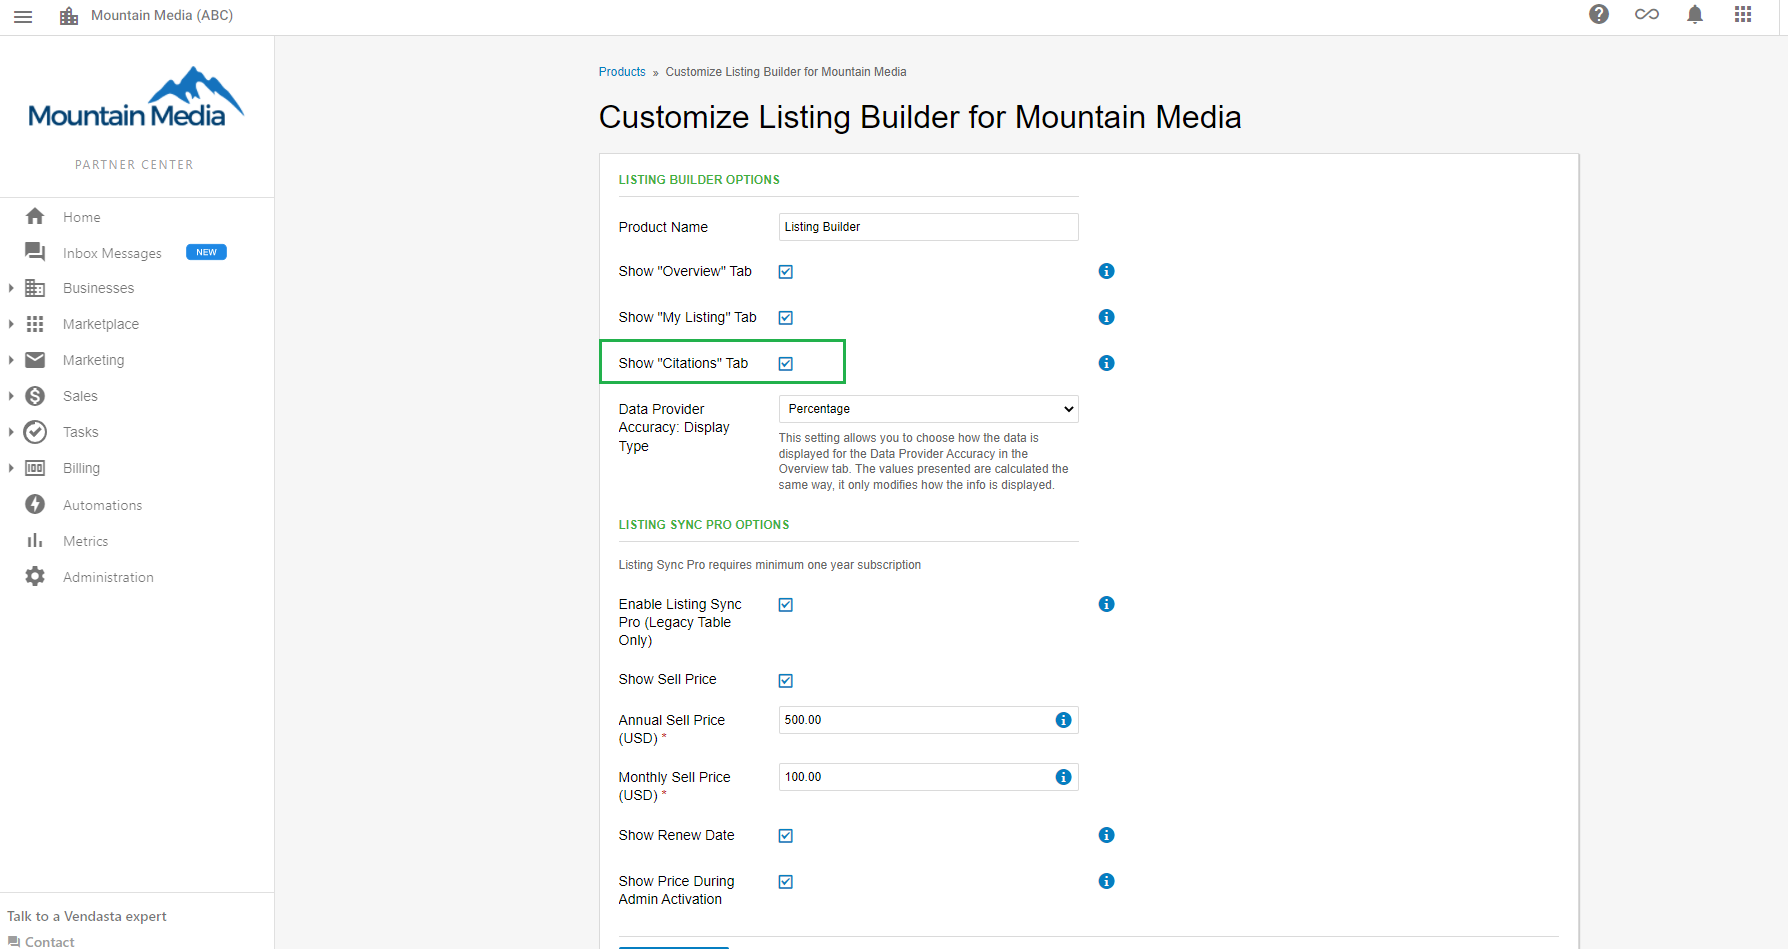Show info for Show Renew Date
1788x949 pixels.
(1106, 835)
